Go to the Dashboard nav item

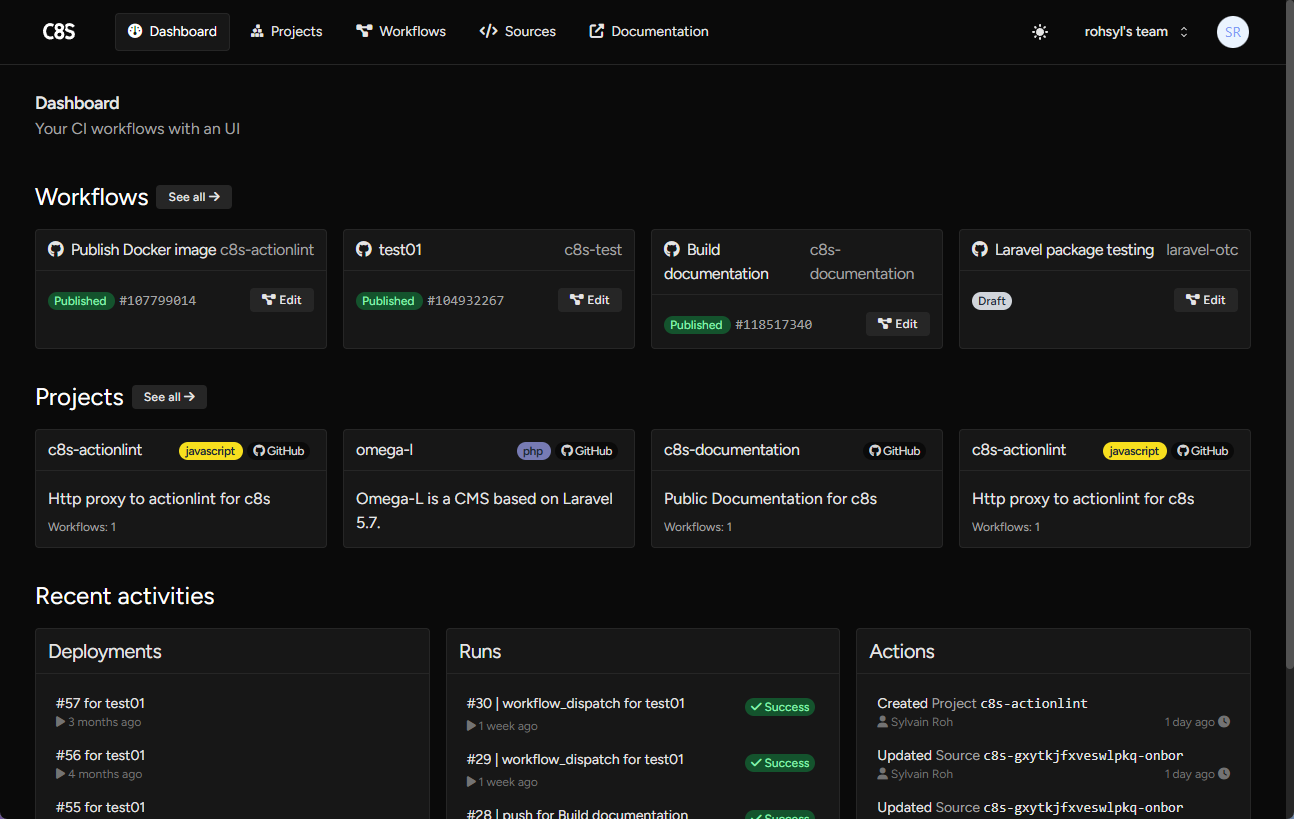(172, 32)
